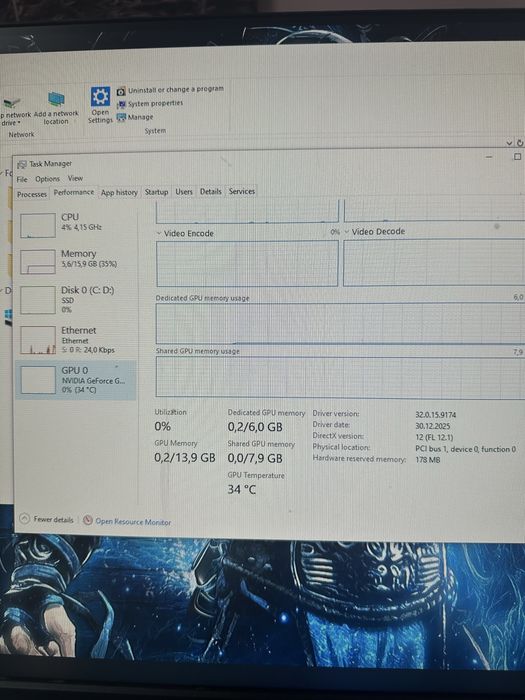Click the driver version 32.0.15.9174 text
This screenshot has height=700, width=525.
[436, 415]
